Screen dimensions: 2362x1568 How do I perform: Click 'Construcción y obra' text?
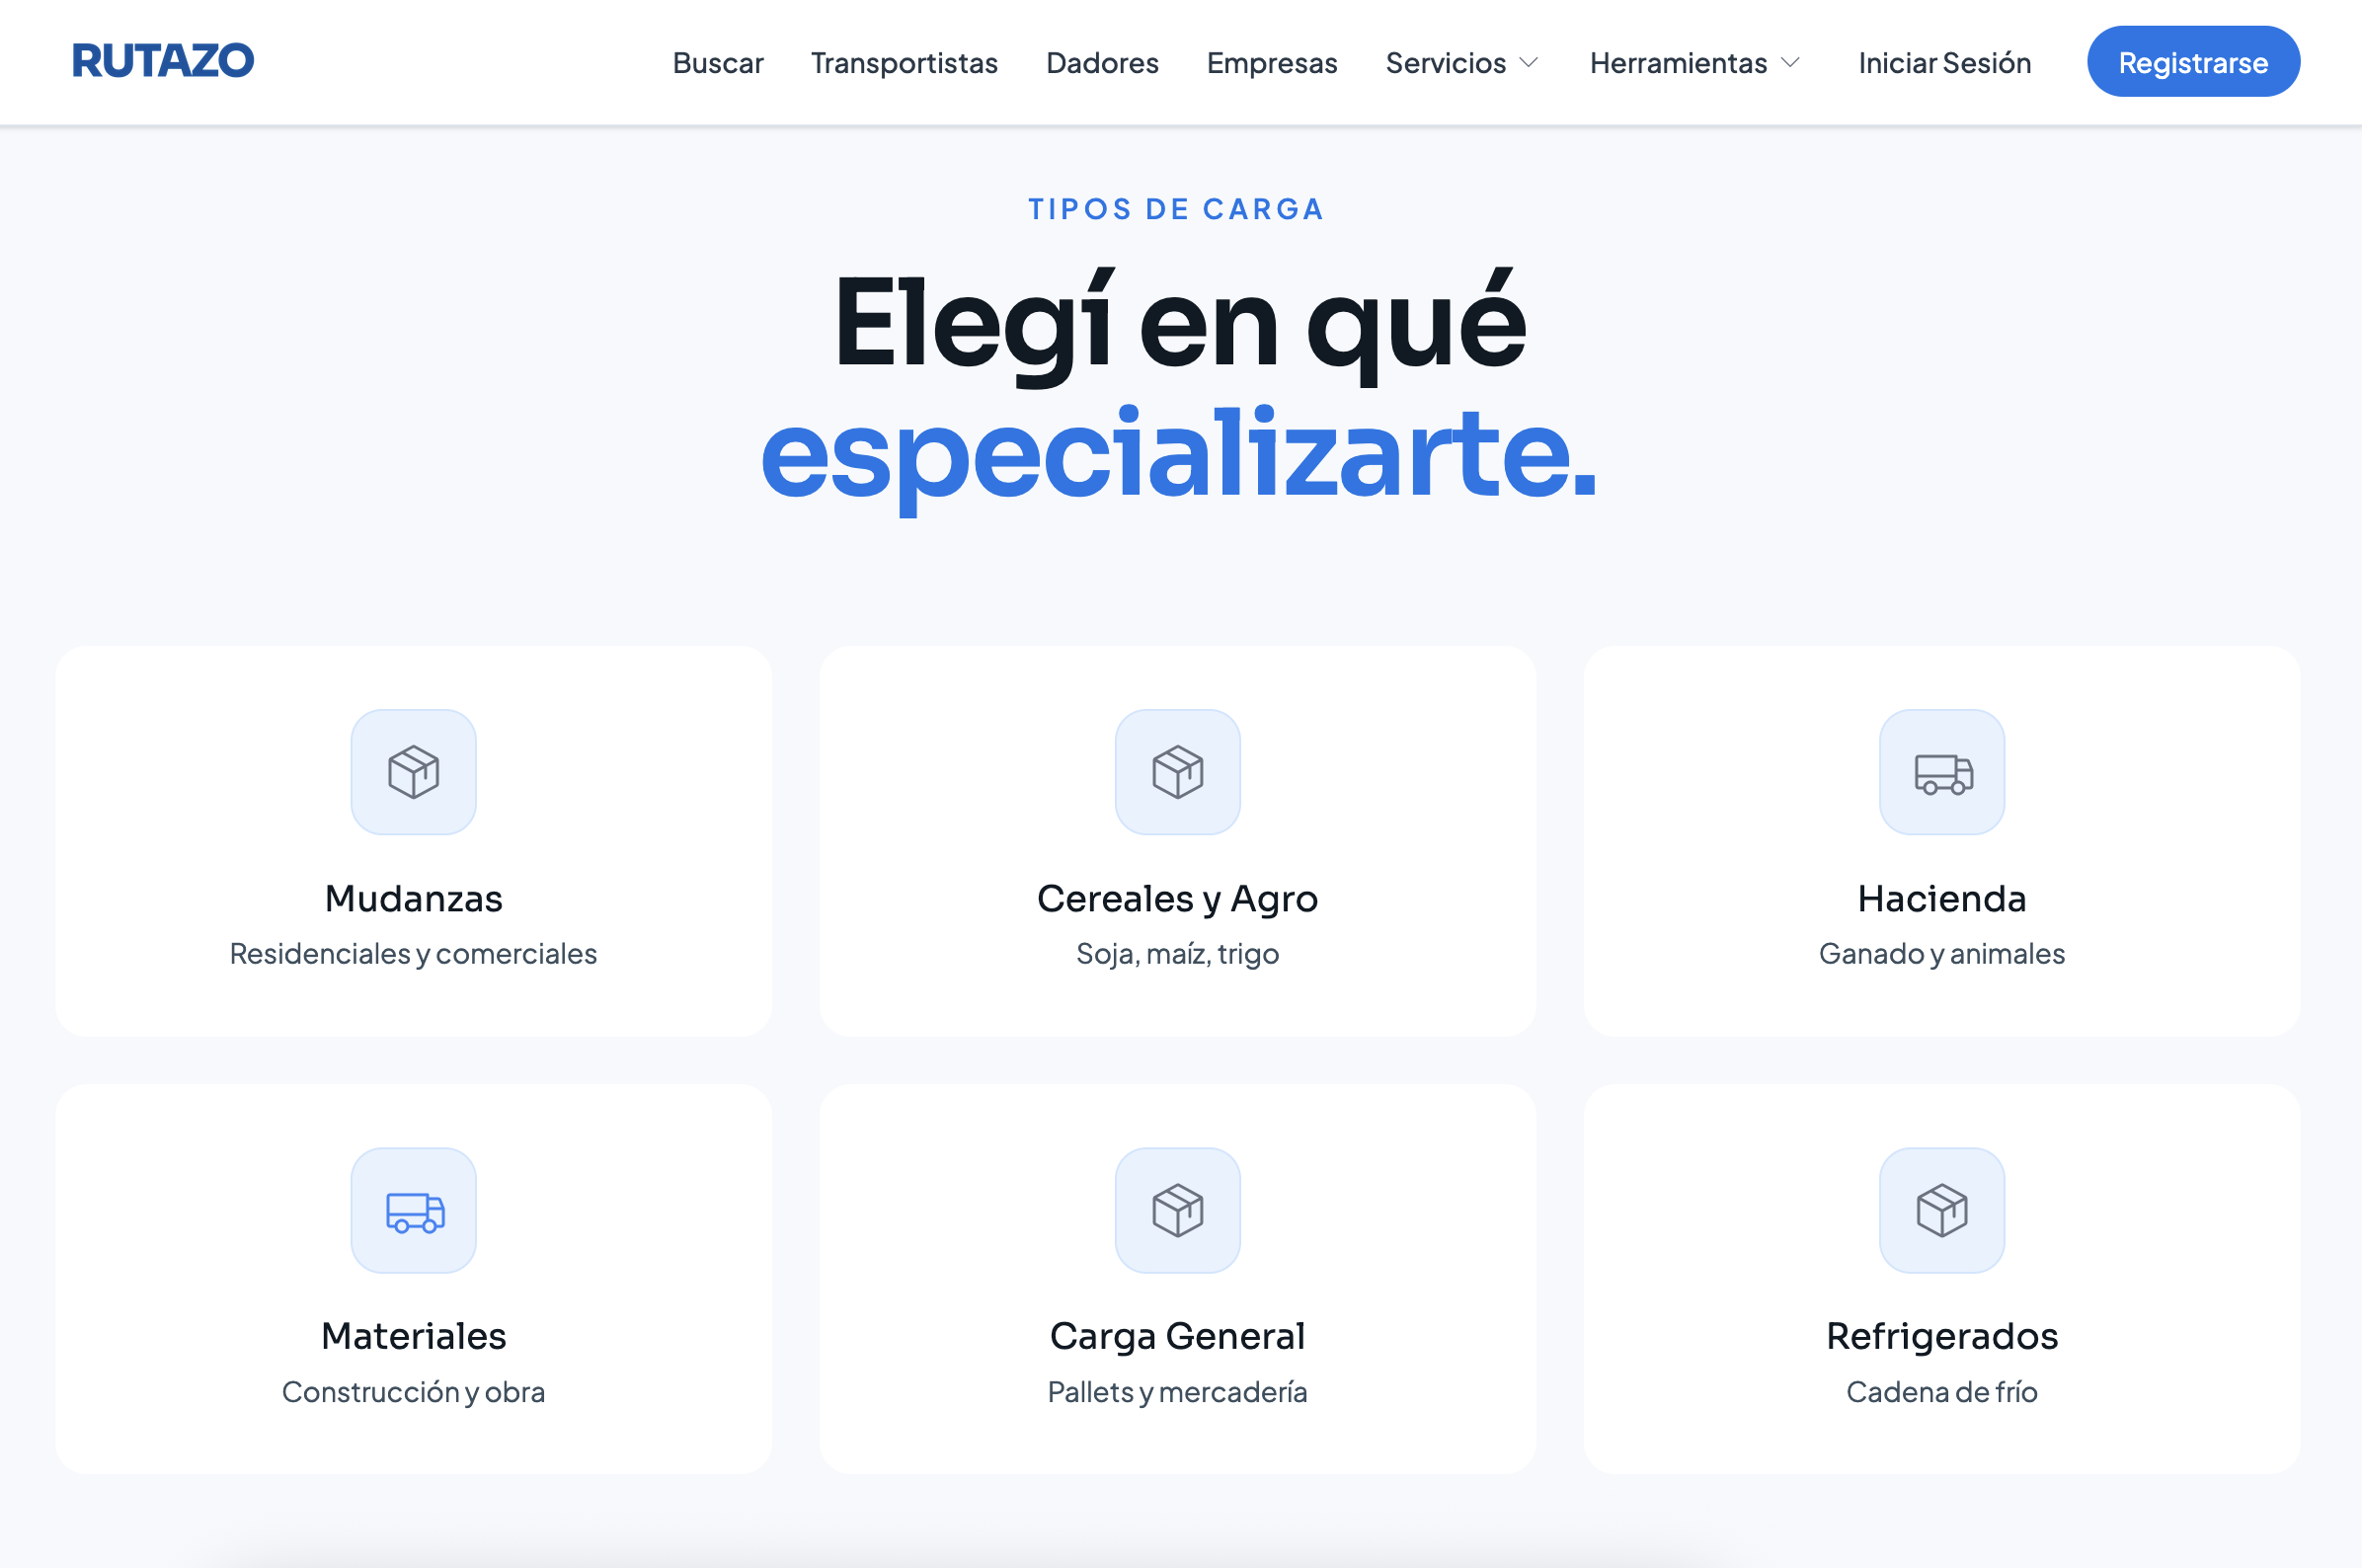[413, 1392]
